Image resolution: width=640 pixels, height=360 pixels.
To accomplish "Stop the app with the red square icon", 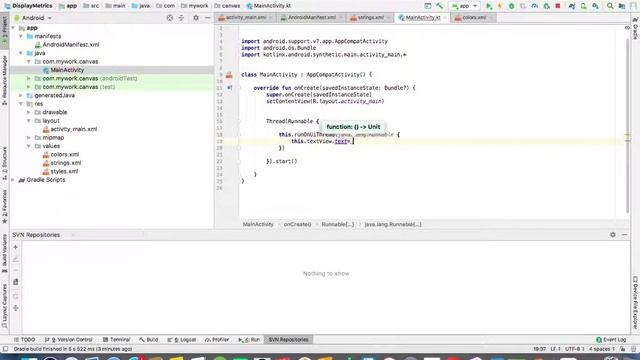I will 558,6.
